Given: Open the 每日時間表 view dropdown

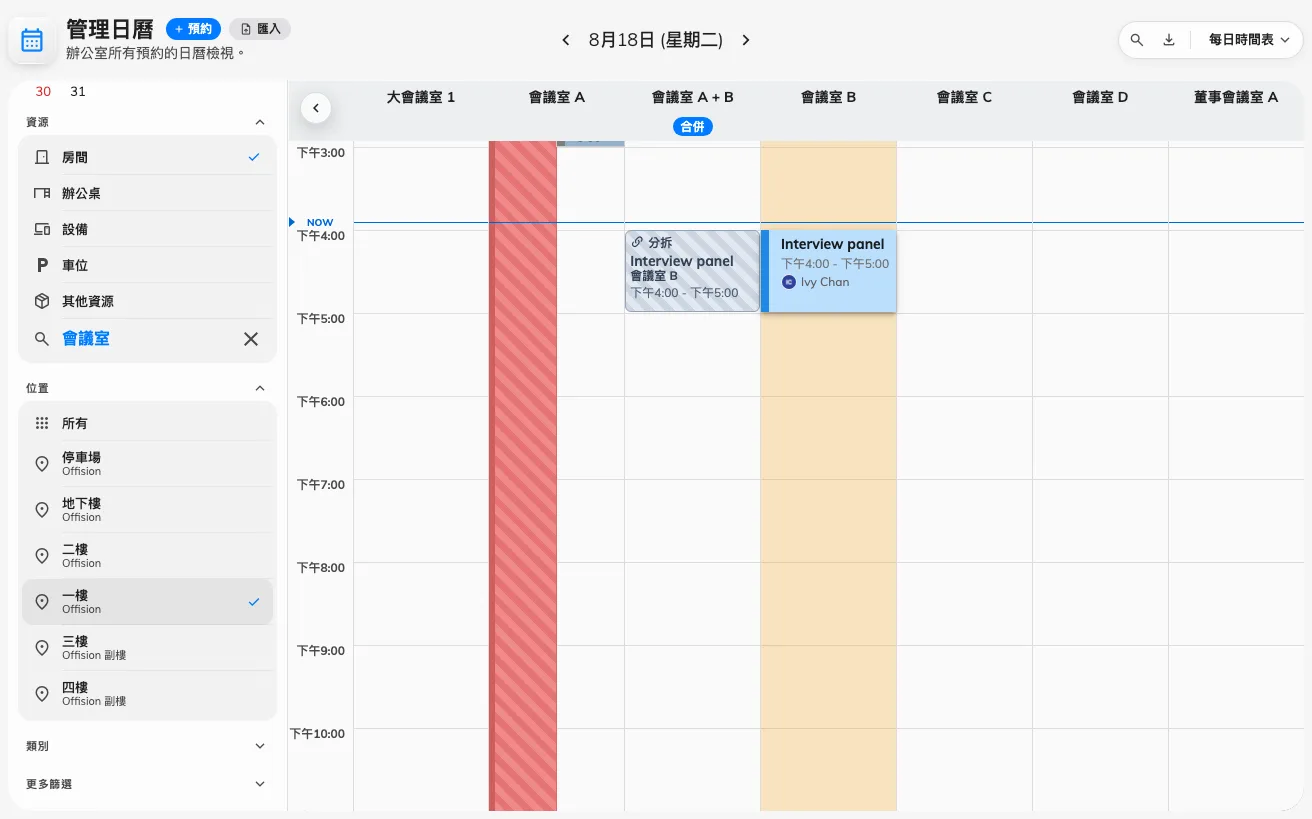Looking at the screenshot, I should tap(1249, 40).
